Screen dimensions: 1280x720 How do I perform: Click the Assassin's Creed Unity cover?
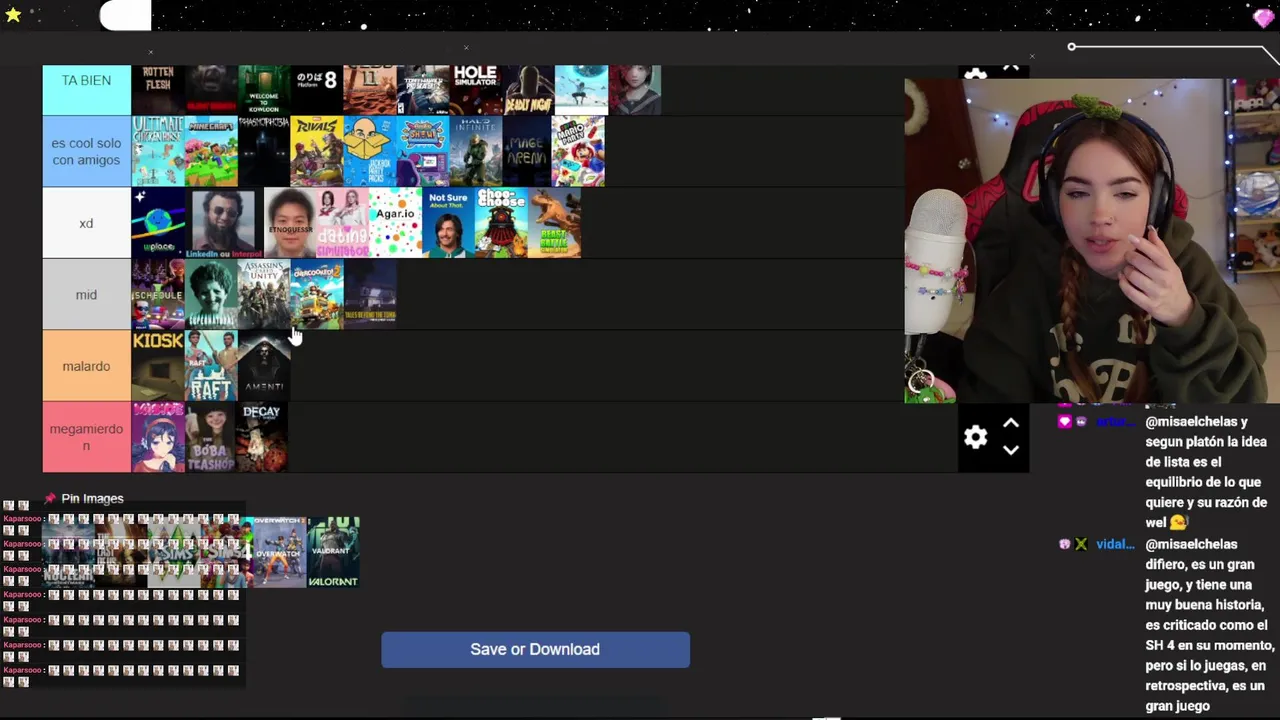pos(264,295)
